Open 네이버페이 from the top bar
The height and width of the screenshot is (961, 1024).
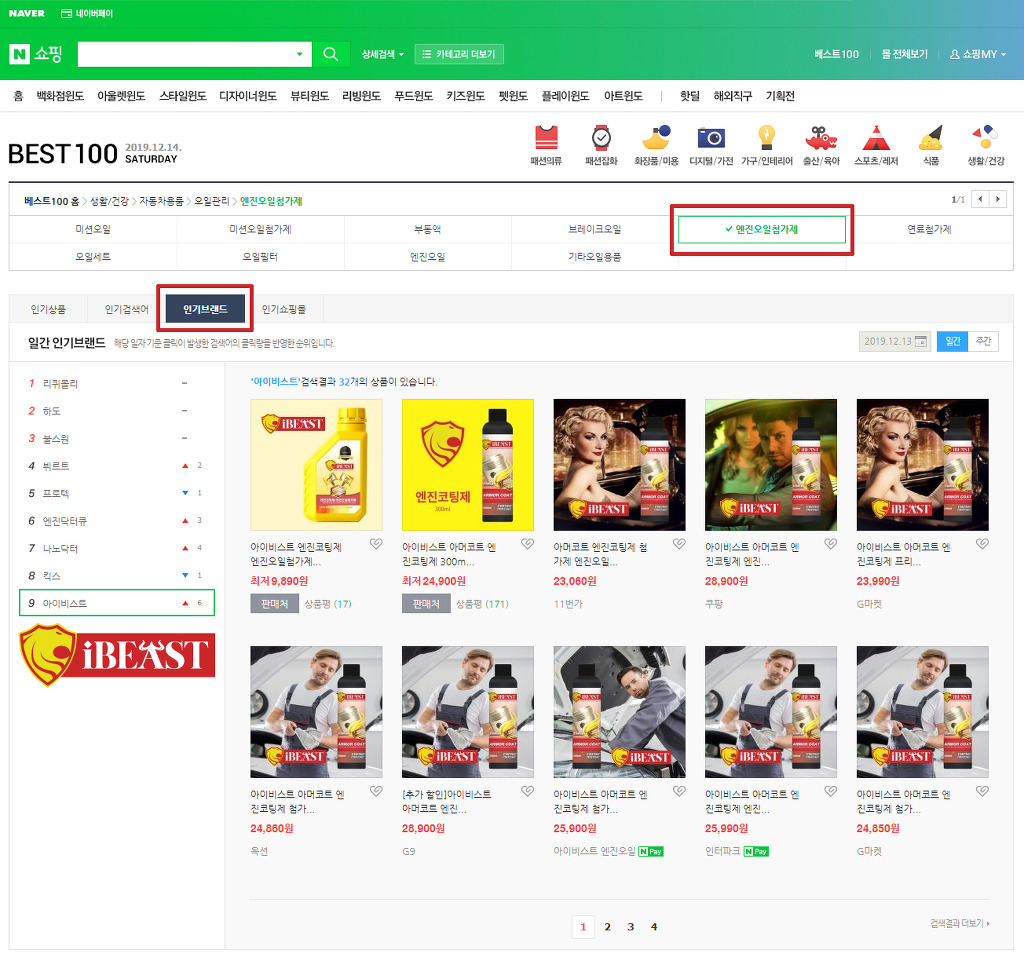tap(87, 14)
